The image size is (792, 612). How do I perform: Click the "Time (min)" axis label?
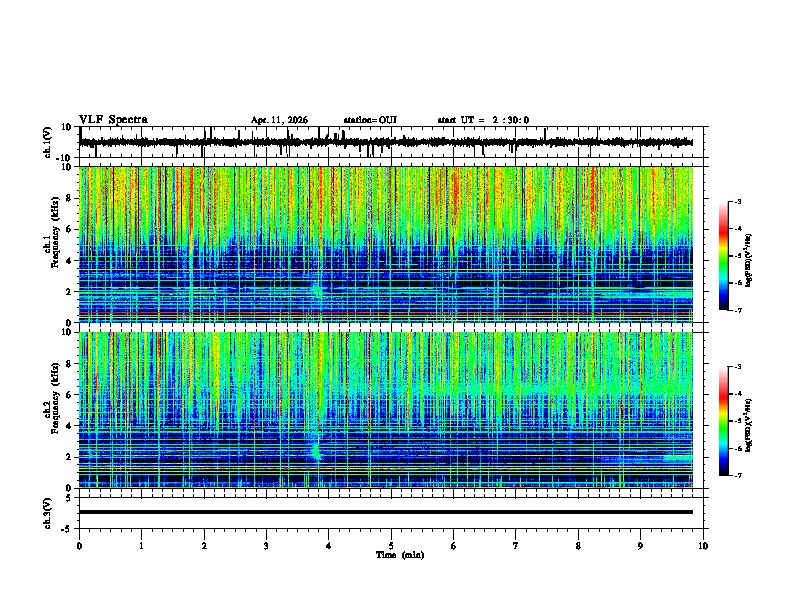[x=400, y=555]
